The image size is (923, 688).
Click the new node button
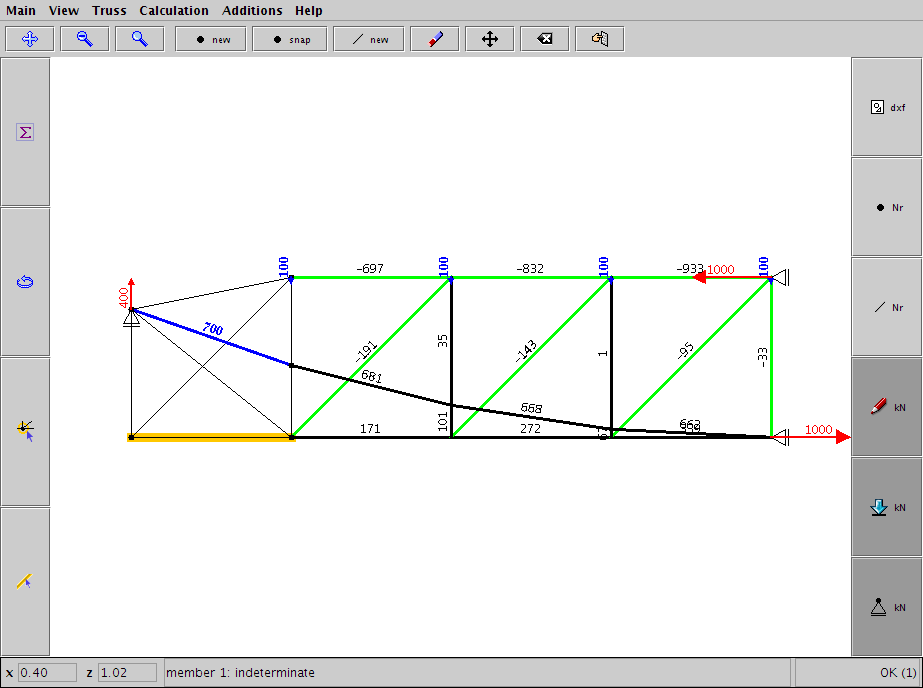tap(211, 39)
